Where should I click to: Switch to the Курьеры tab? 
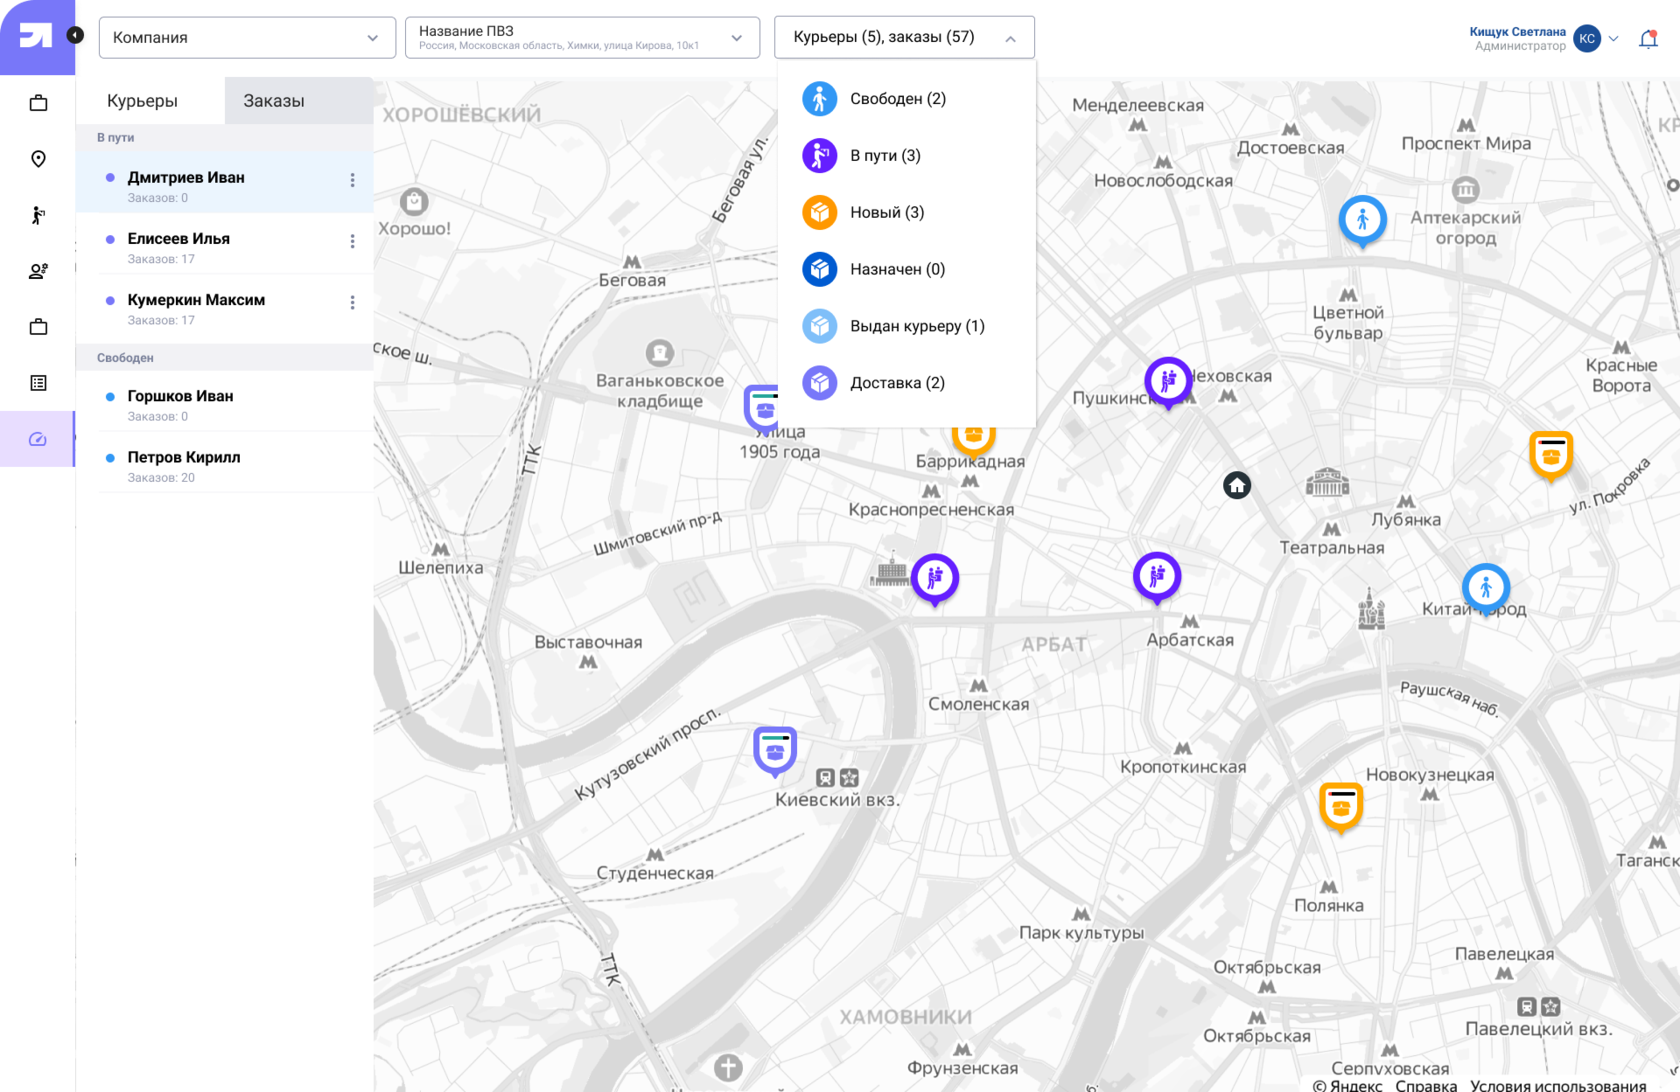150,101
